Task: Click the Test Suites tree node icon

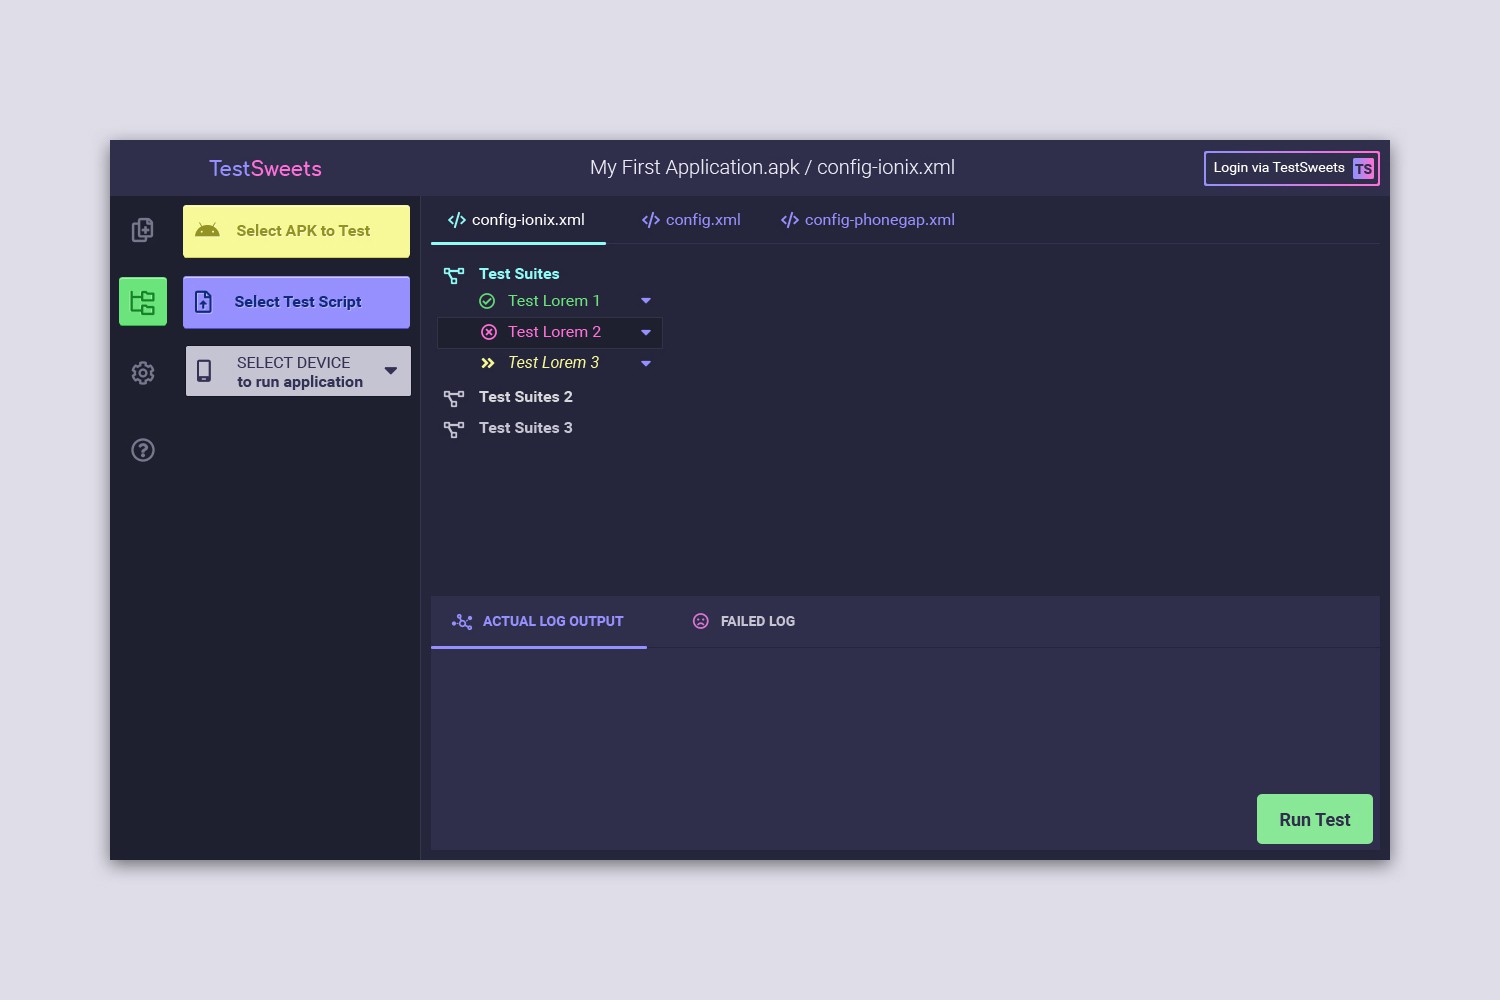Action: click(454, 275)
